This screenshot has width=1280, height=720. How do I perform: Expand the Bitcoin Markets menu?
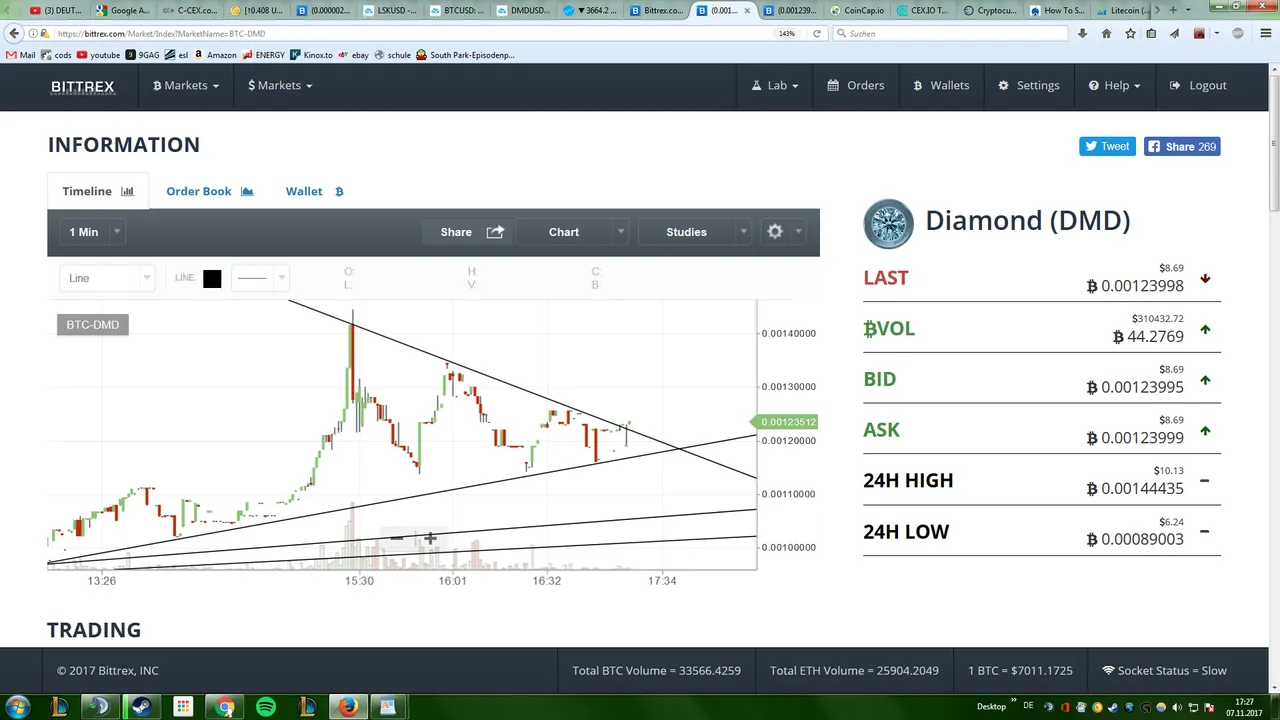pyautogui.click(x=185, y=86)
